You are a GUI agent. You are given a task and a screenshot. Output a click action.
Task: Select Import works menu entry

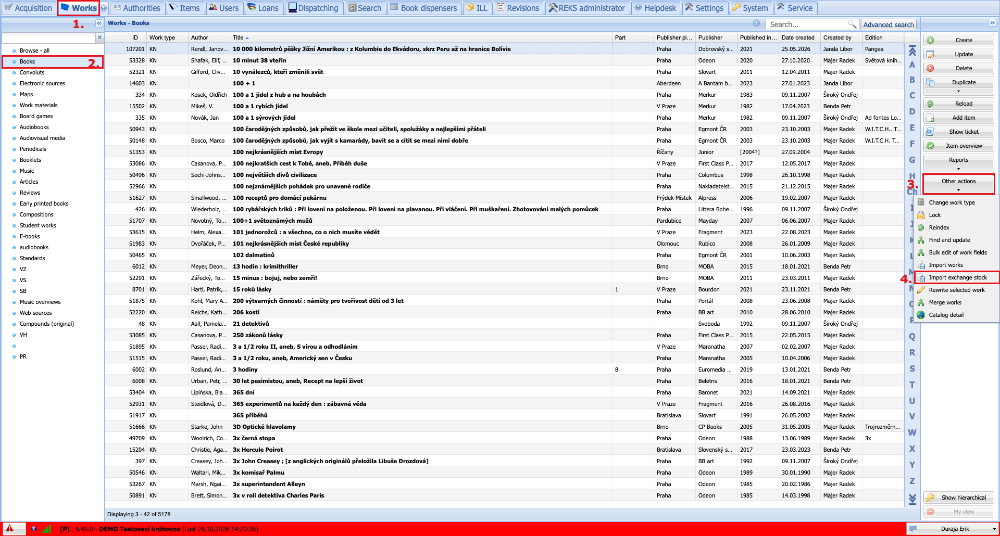(957, 265)
